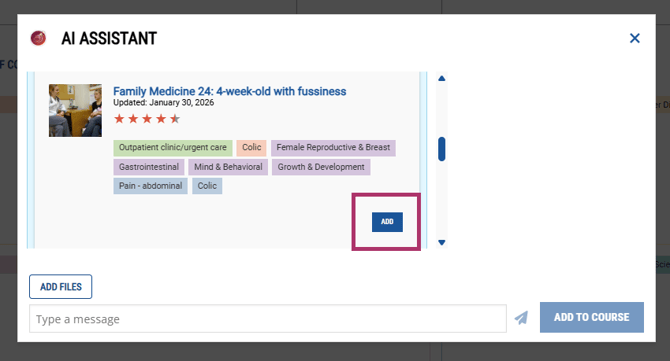Screen dimensions: 670x361
Task: Click the AI Assistant logo icon
Action: pyautogui.click(x=38, y=38)
